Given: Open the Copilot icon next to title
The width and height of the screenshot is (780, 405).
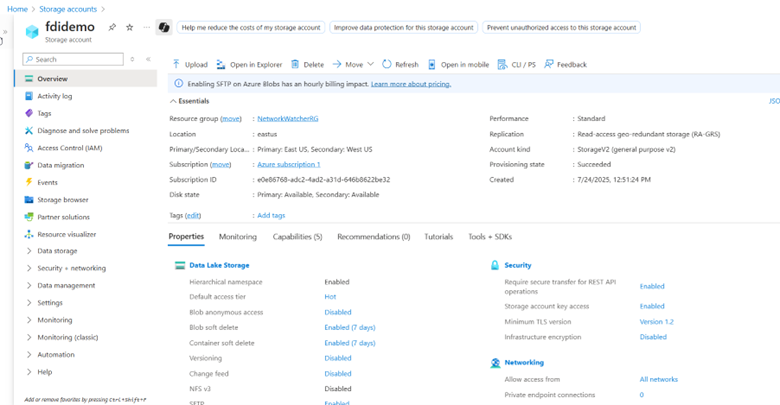Looking at the screenshot, I should (164, 27).
